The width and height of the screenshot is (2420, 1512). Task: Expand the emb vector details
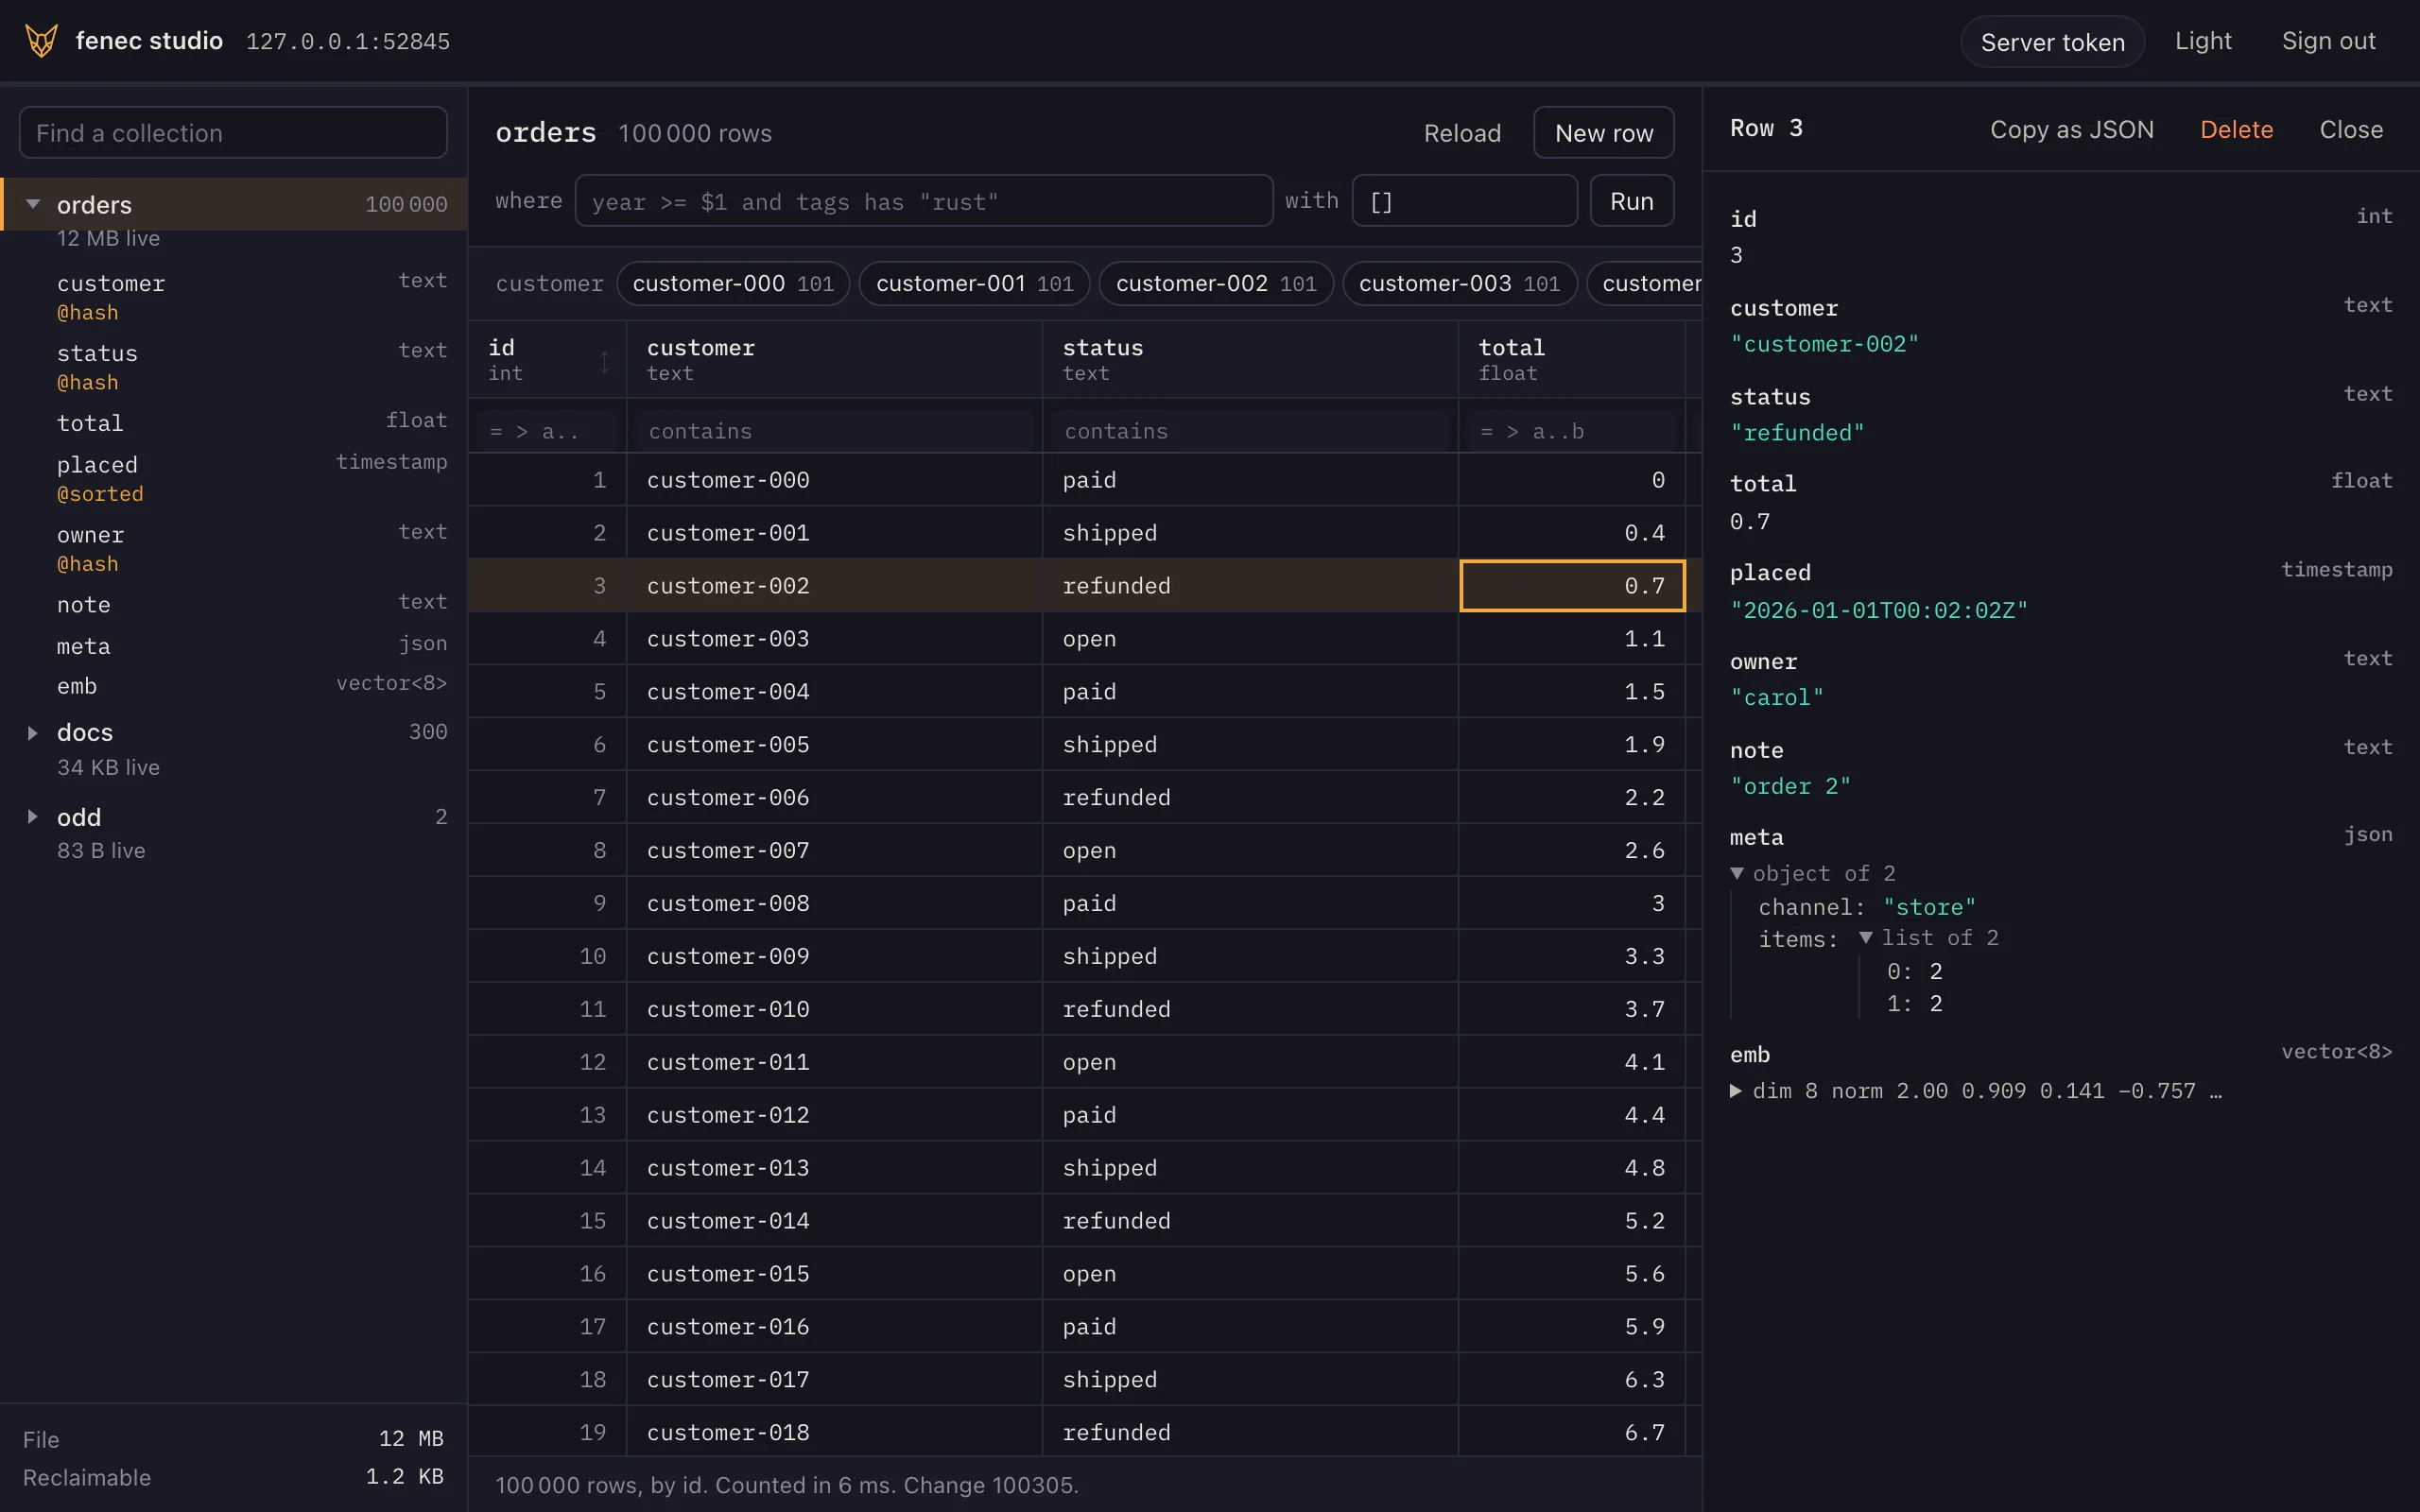pyautogui.click(x=1737, y=1091)
